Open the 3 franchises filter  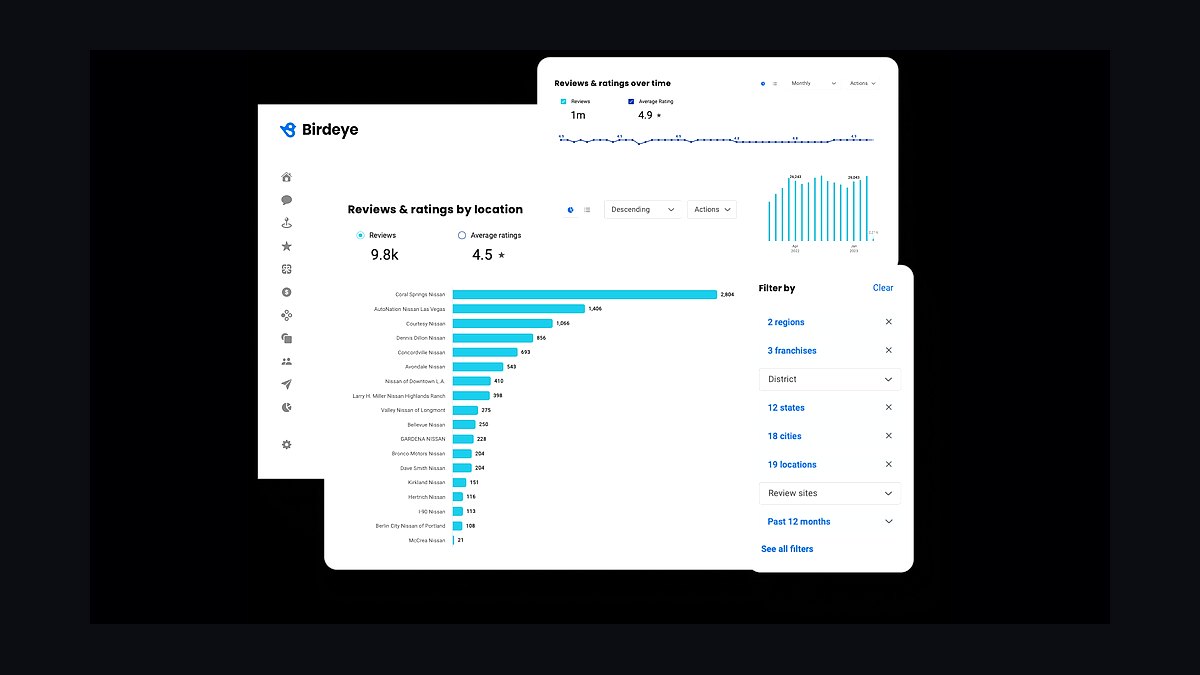tap(792, 350)
